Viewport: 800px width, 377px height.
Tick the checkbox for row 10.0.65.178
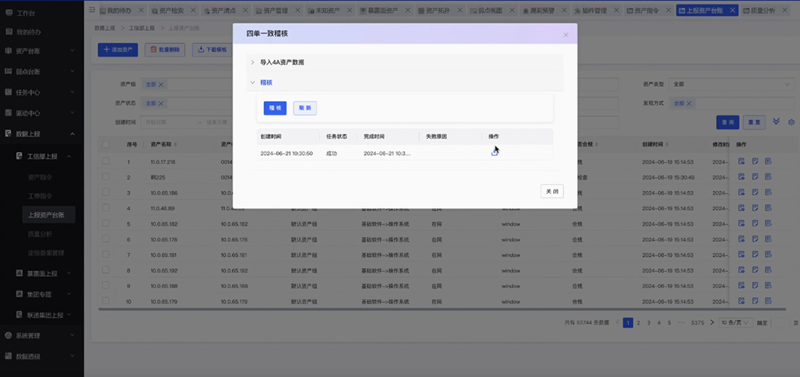click(x=106, y=239)
